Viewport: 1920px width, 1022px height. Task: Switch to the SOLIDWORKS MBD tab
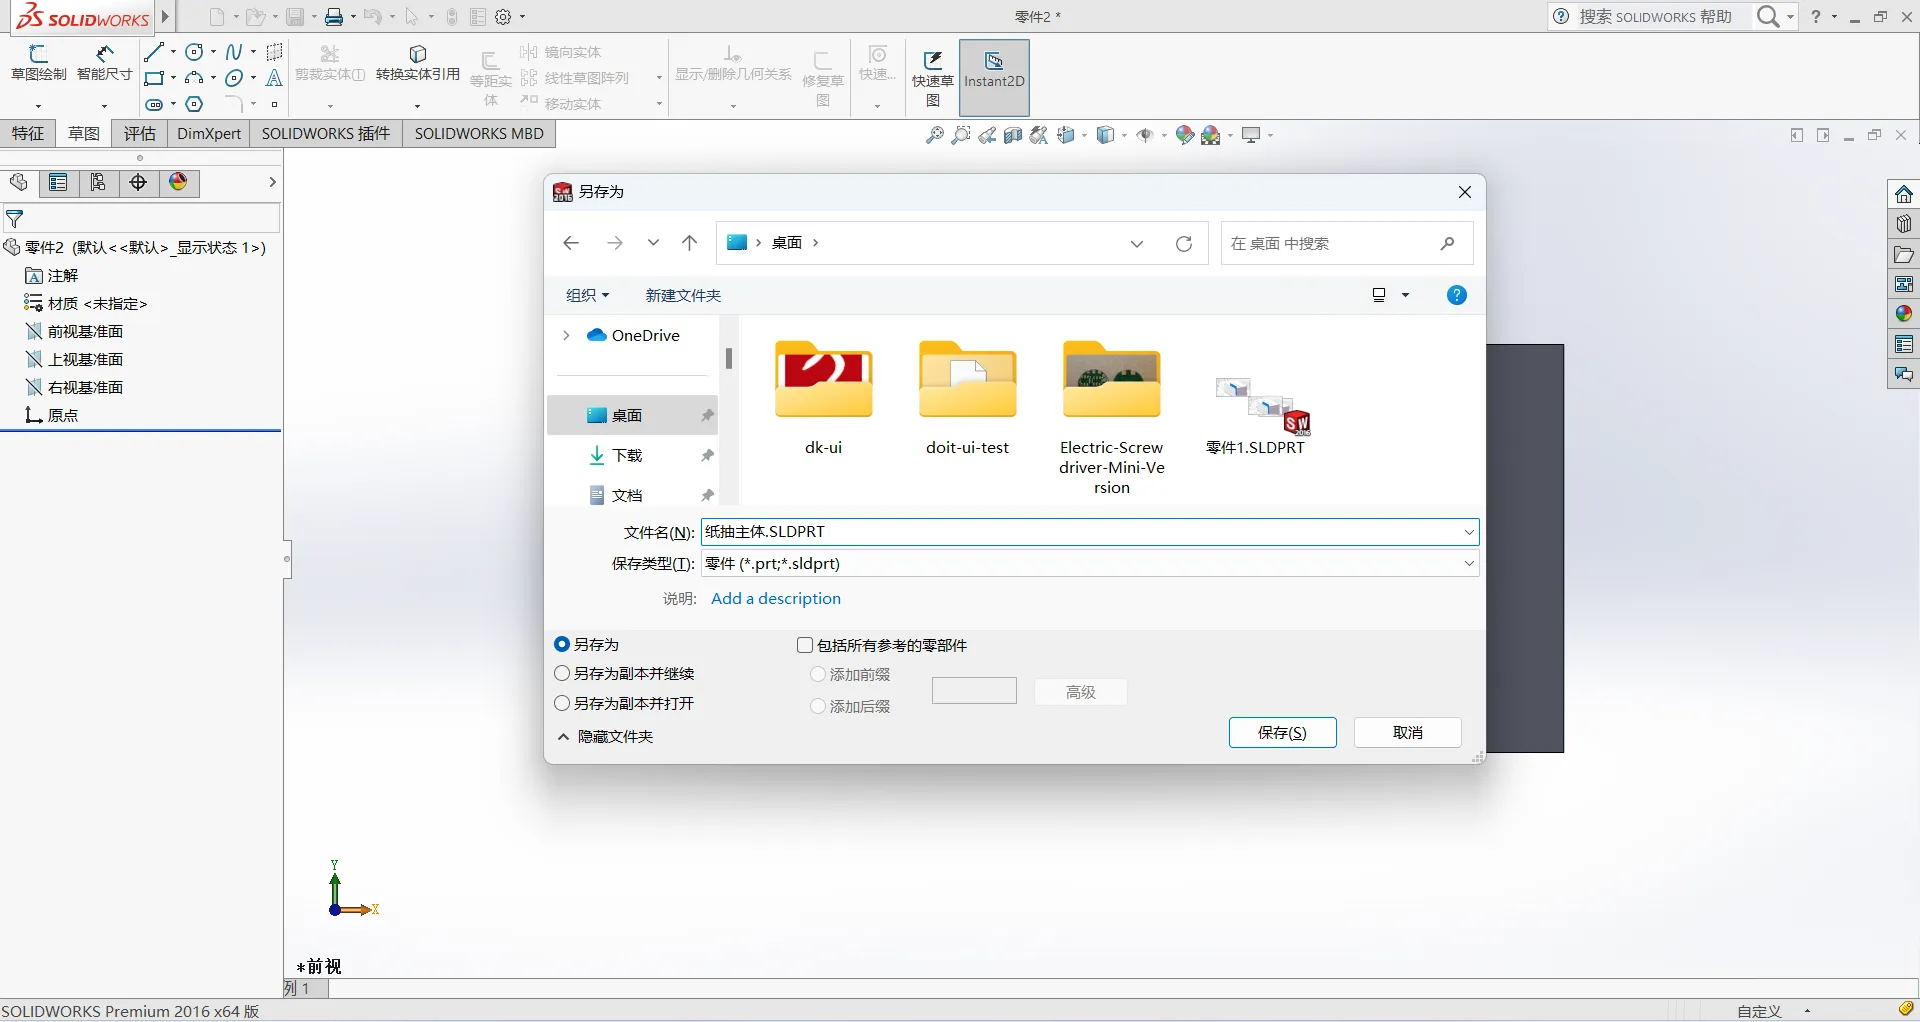tap(479, 134)
